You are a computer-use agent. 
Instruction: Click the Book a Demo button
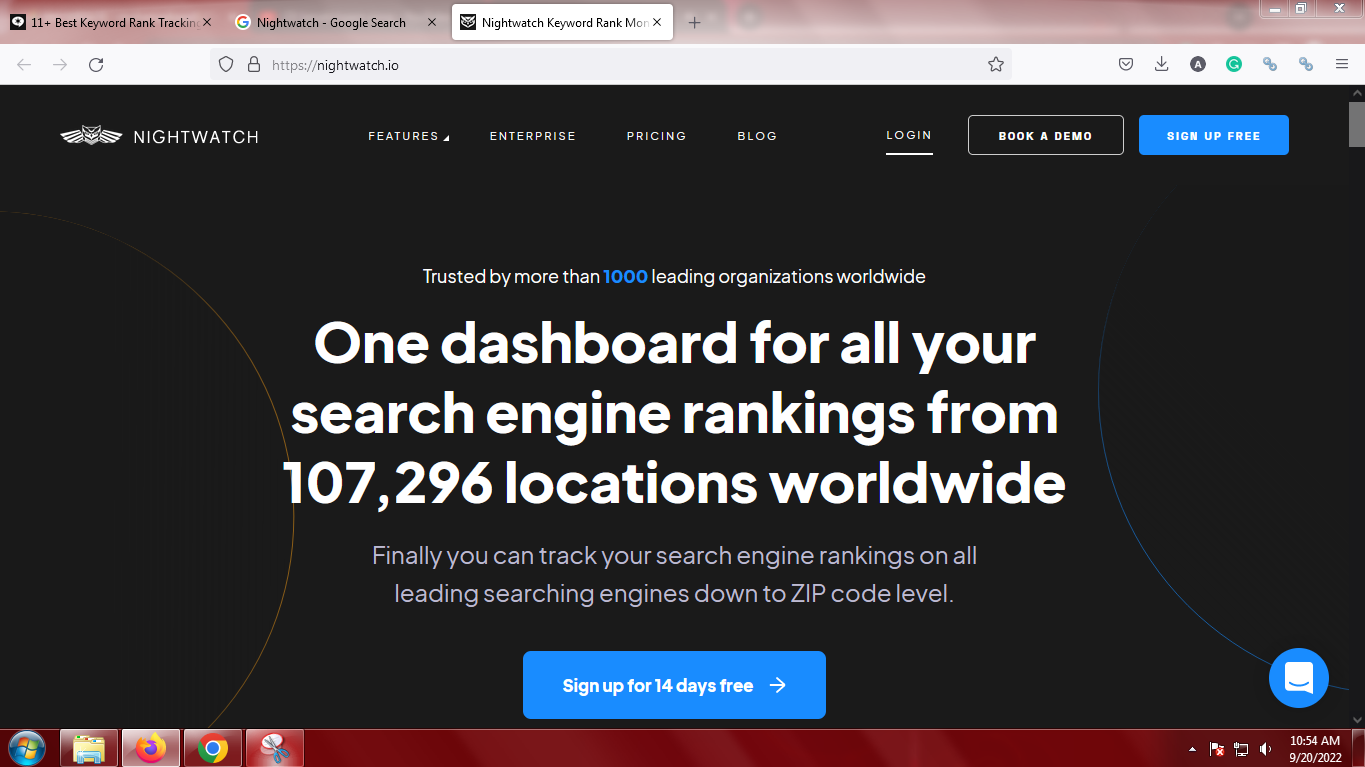coord(1045,135)
